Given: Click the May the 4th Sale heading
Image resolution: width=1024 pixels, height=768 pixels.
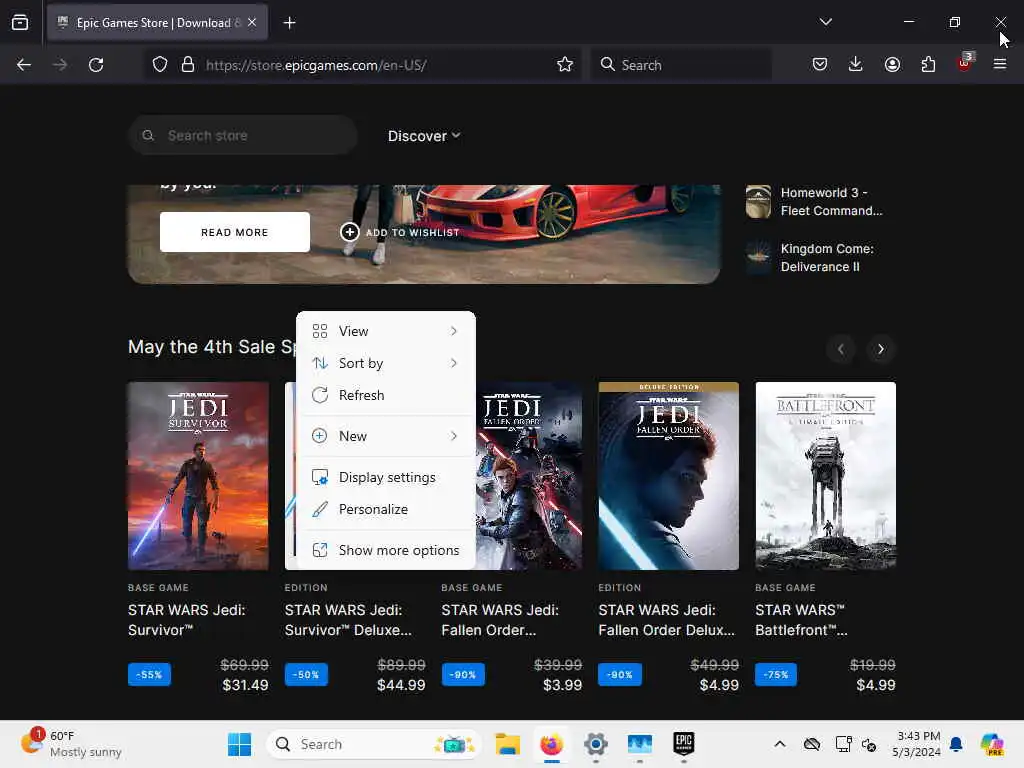Looking at the screenshot, I should (212, 347).
